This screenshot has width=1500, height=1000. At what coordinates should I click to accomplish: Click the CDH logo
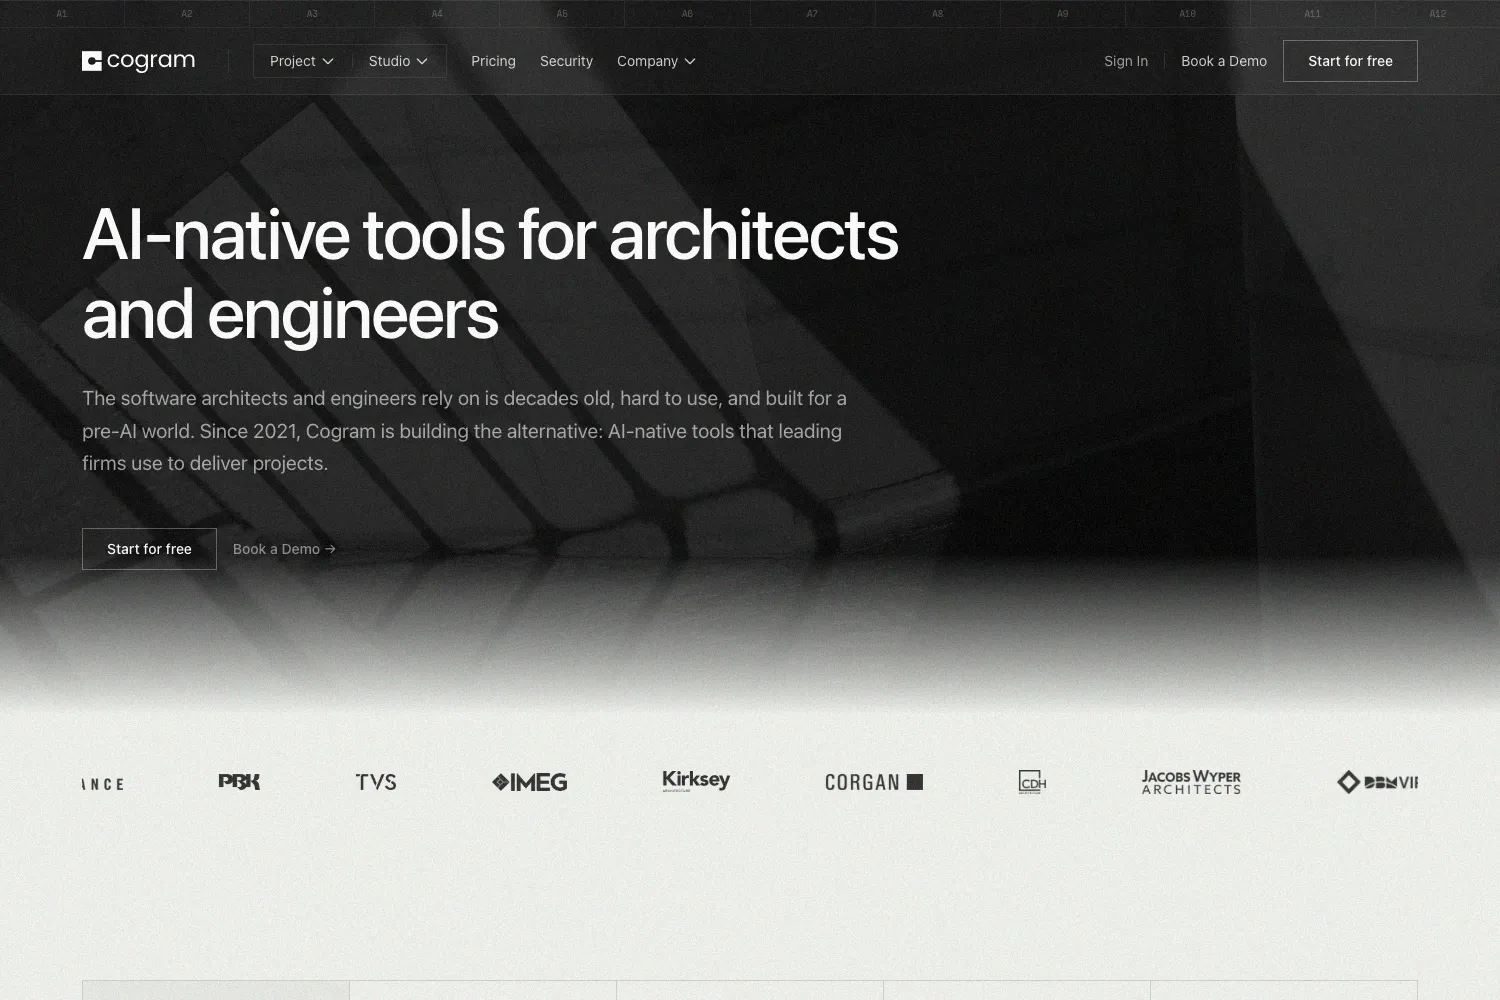click(1032, 782)
